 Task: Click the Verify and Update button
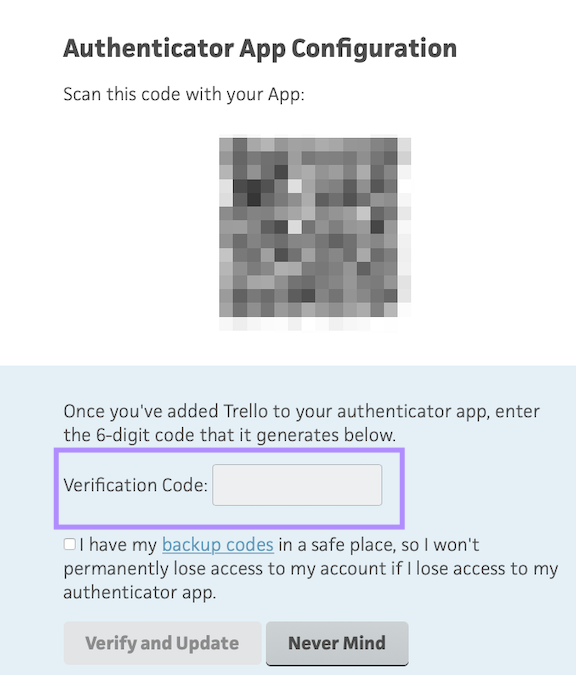tap(162, 643)
